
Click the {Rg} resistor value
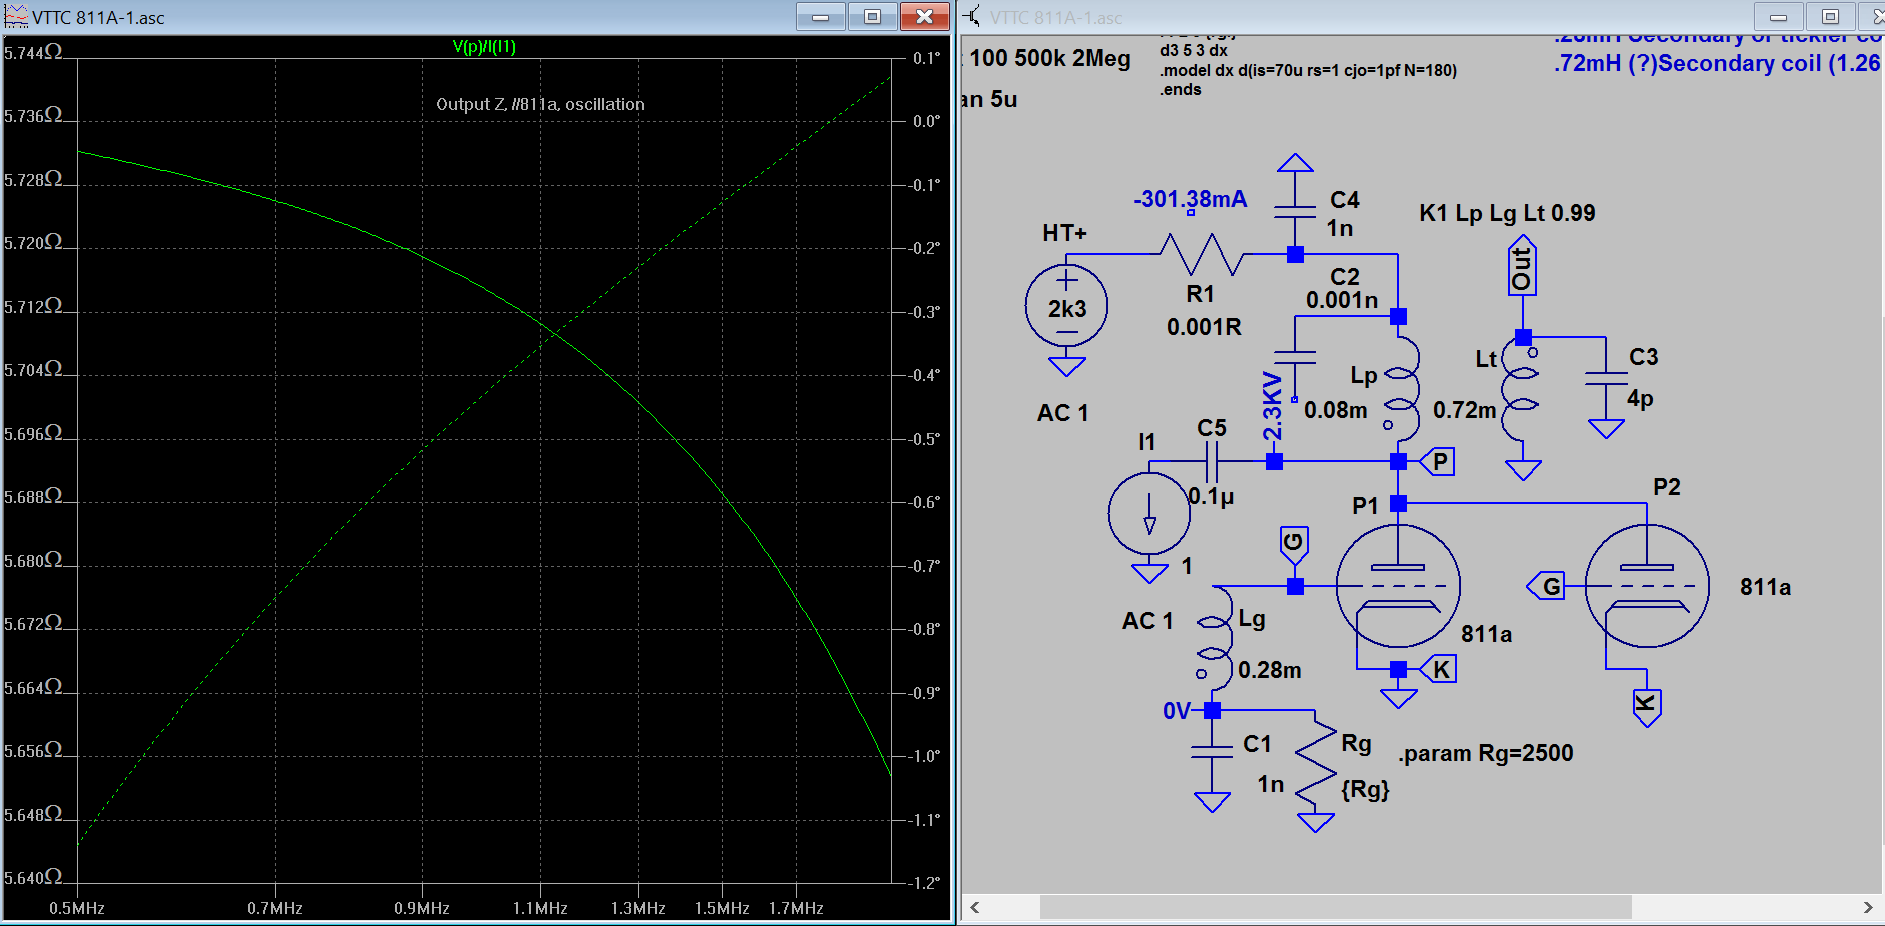(1365, 789)
